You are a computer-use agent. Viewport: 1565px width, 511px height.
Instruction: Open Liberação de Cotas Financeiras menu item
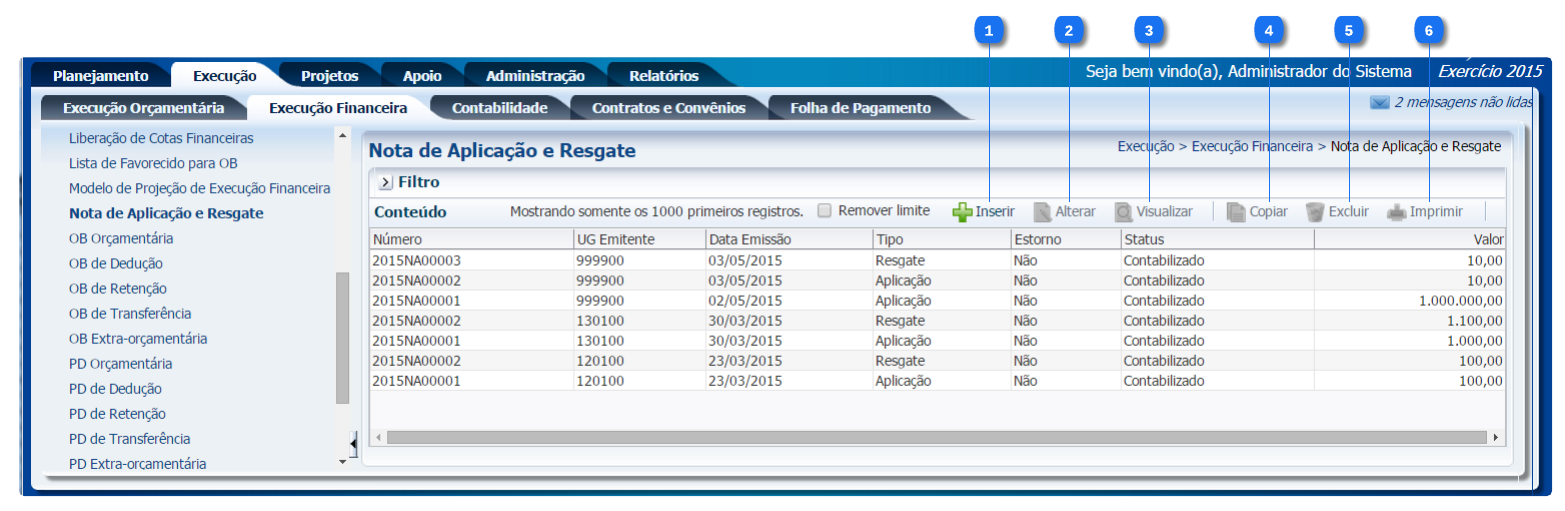point(161,138)
